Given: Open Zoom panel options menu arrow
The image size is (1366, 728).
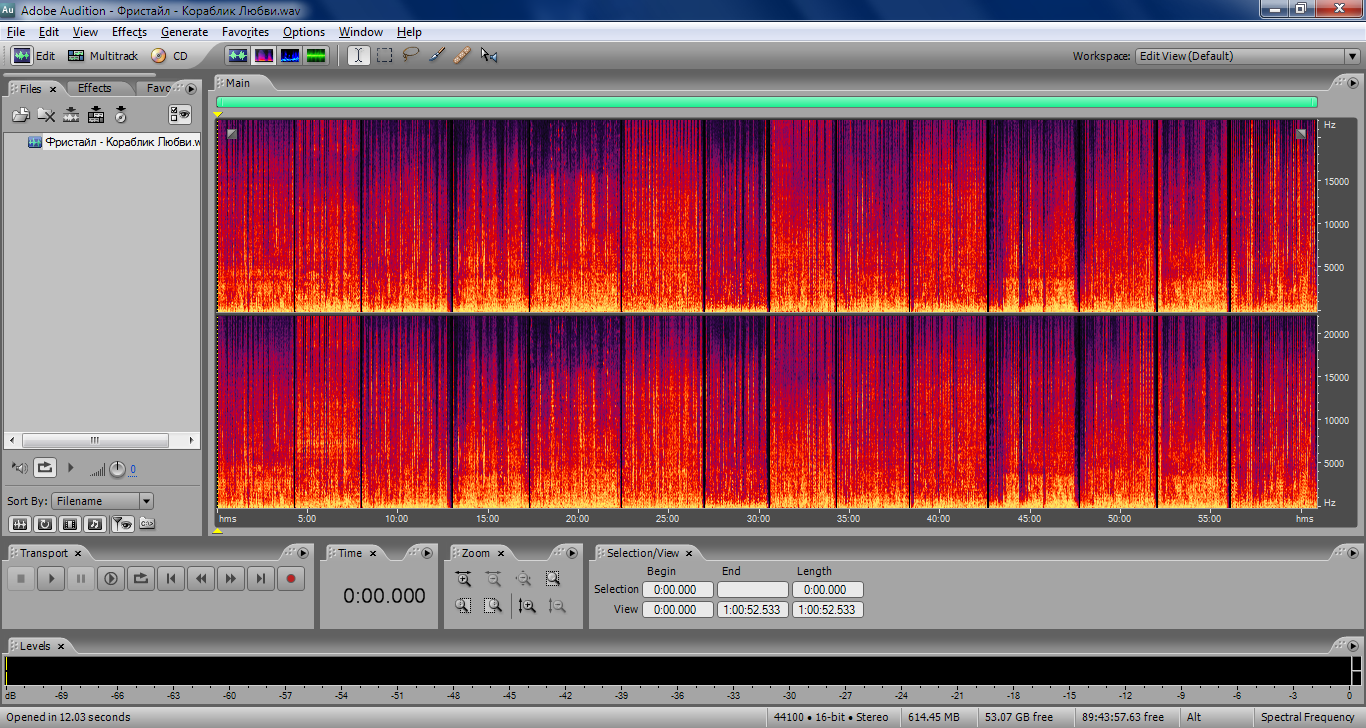Looking at the screenshot, I should click(572, 553).
